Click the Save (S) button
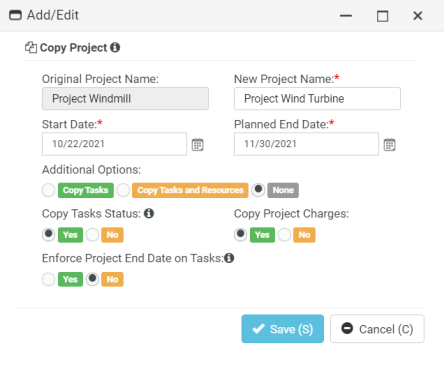Screen dimensions: 444x371 [283, 329]
